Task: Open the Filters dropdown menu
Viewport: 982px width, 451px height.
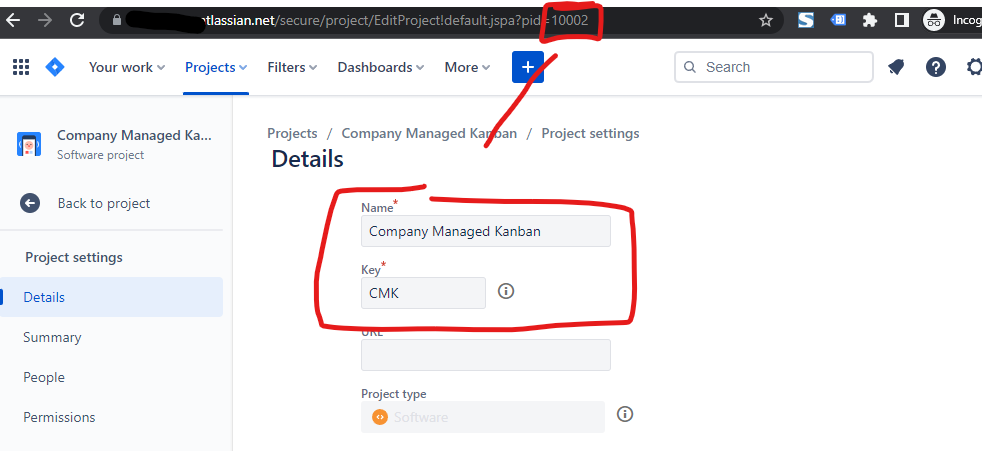Action: [292, 67]
